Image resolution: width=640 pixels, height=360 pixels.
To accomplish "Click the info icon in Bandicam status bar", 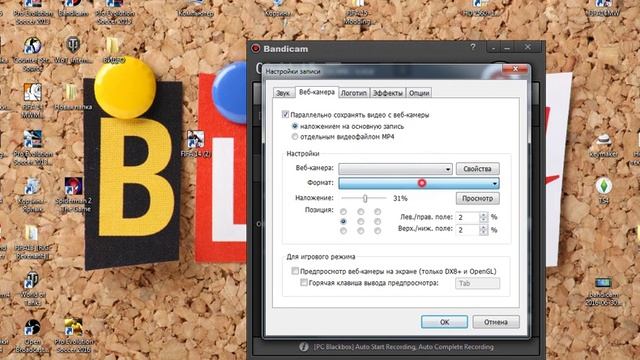I will point(303,347).
